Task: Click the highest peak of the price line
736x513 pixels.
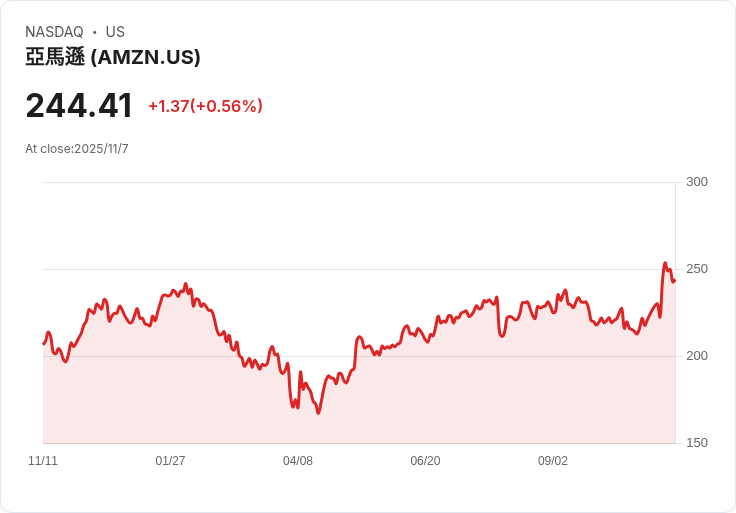Action: tap(665, 264)
